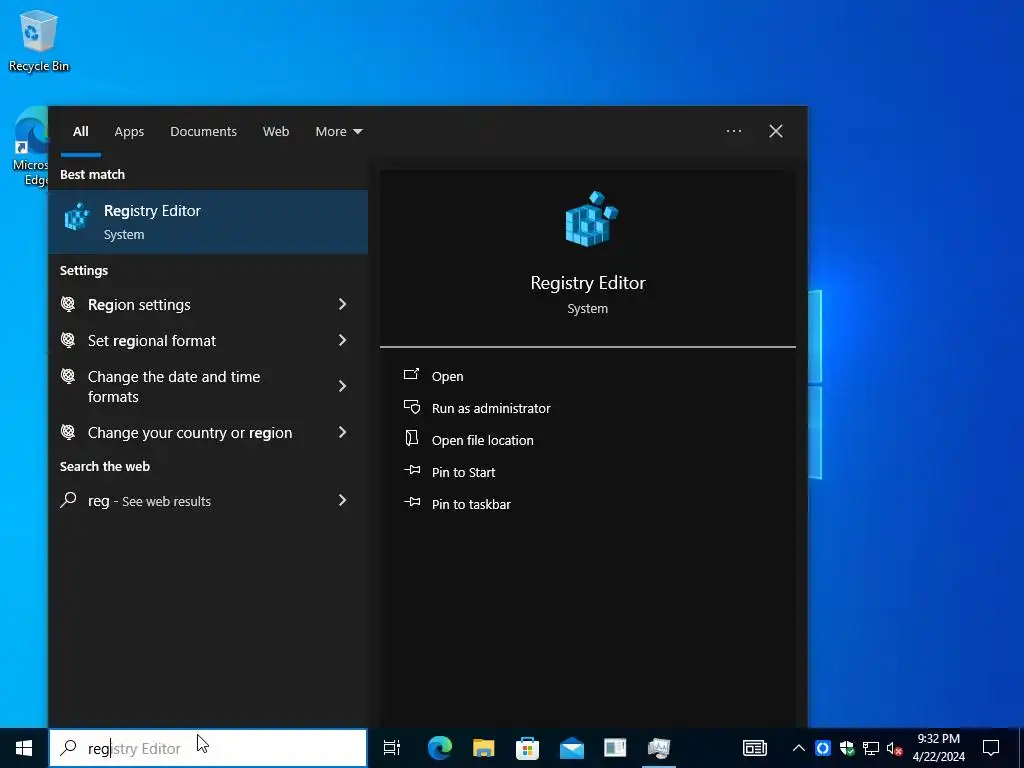Open Registry Editor best match result
Screen dimensions: 1024x768
point(208,222)
